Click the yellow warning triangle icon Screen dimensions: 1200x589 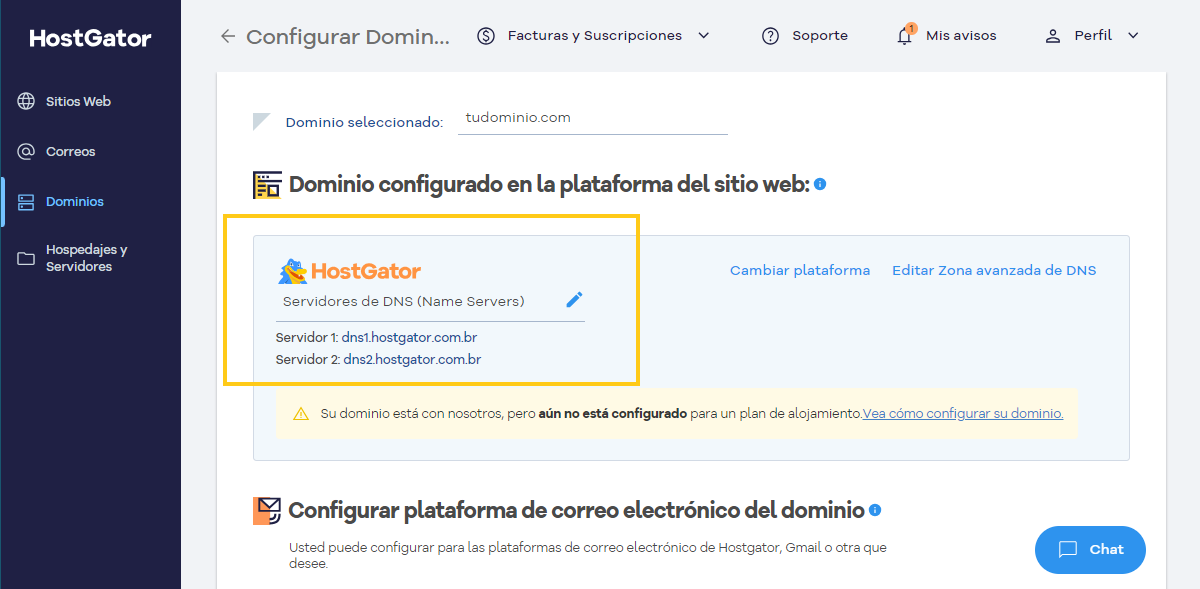[x=300, y=413]
